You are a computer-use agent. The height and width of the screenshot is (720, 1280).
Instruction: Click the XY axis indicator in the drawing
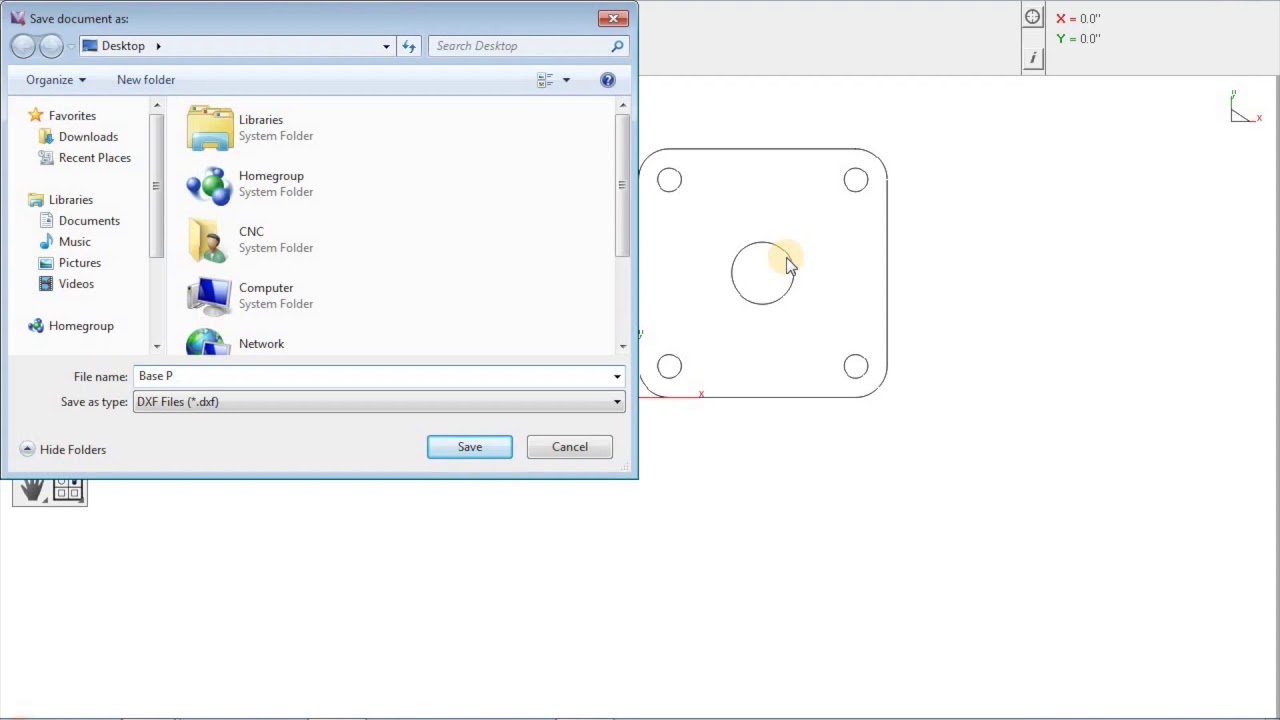click(1244, 108)
